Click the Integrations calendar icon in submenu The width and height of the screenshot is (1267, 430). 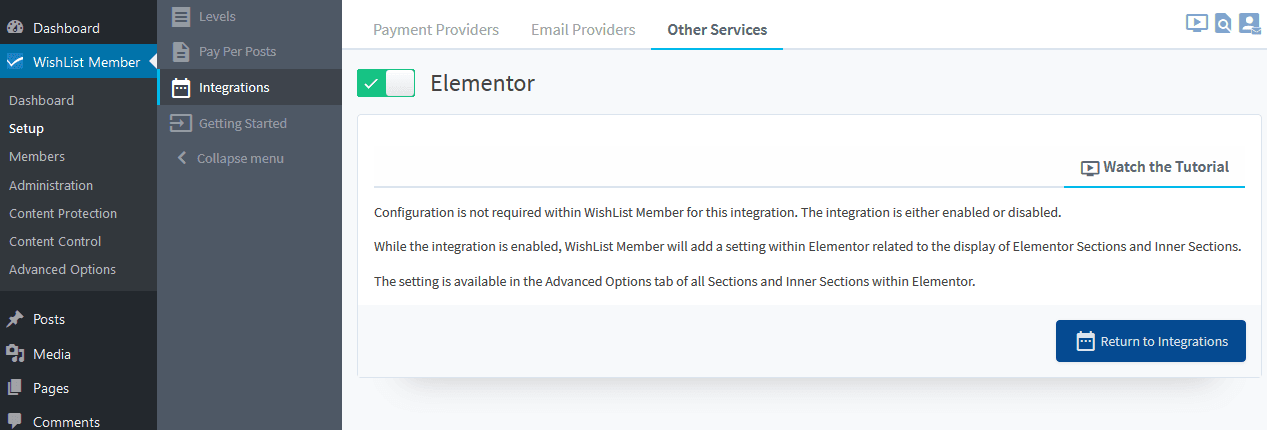(181, 87)
